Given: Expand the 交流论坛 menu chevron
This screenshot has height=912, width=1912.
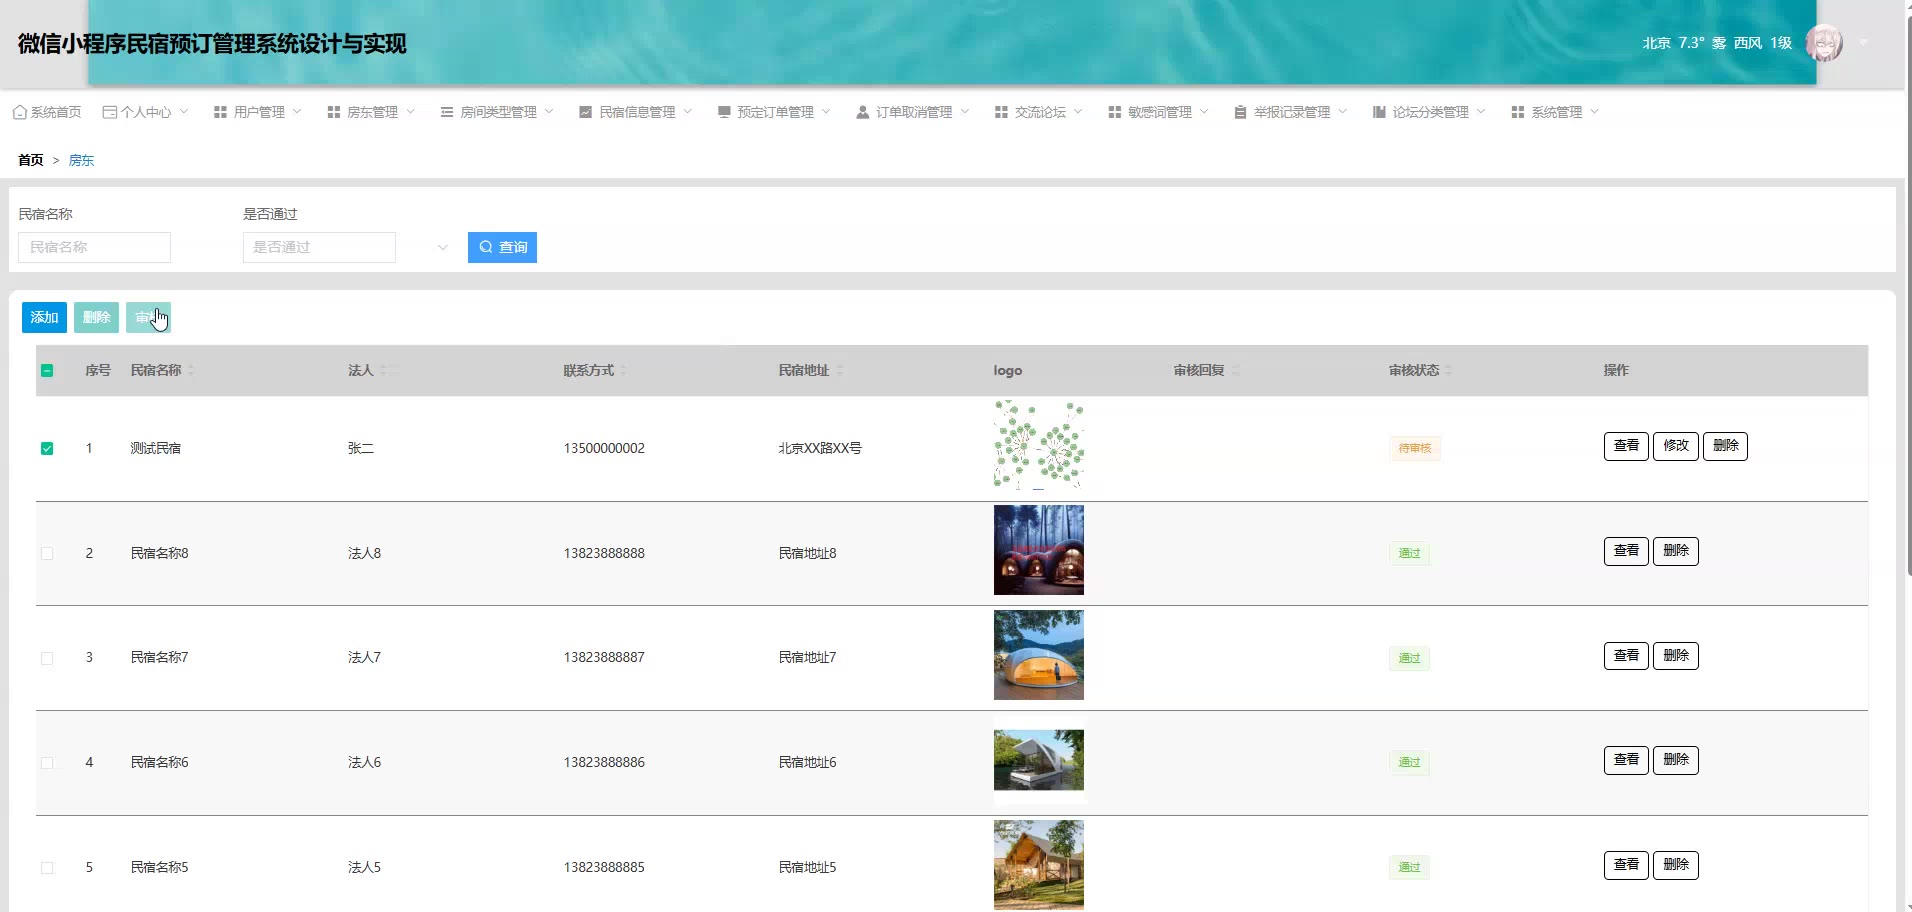Looking at the screenshot, I should click(x=1078, y=112).
